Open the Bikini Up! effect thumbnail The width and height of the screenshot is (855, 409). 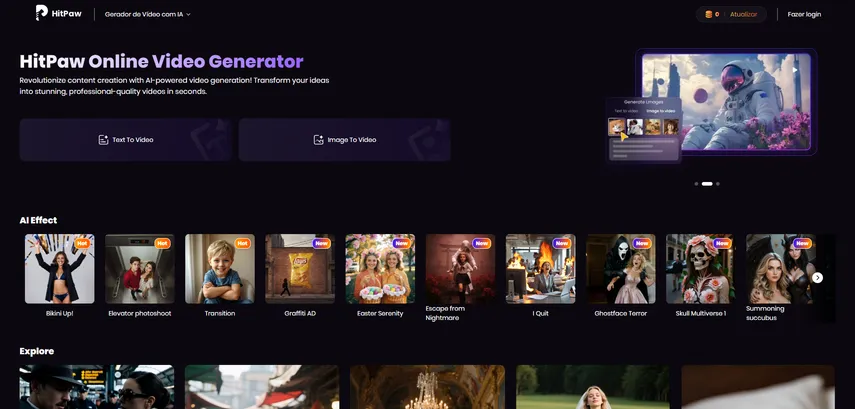pyautogui.click(x=59, y=269)
